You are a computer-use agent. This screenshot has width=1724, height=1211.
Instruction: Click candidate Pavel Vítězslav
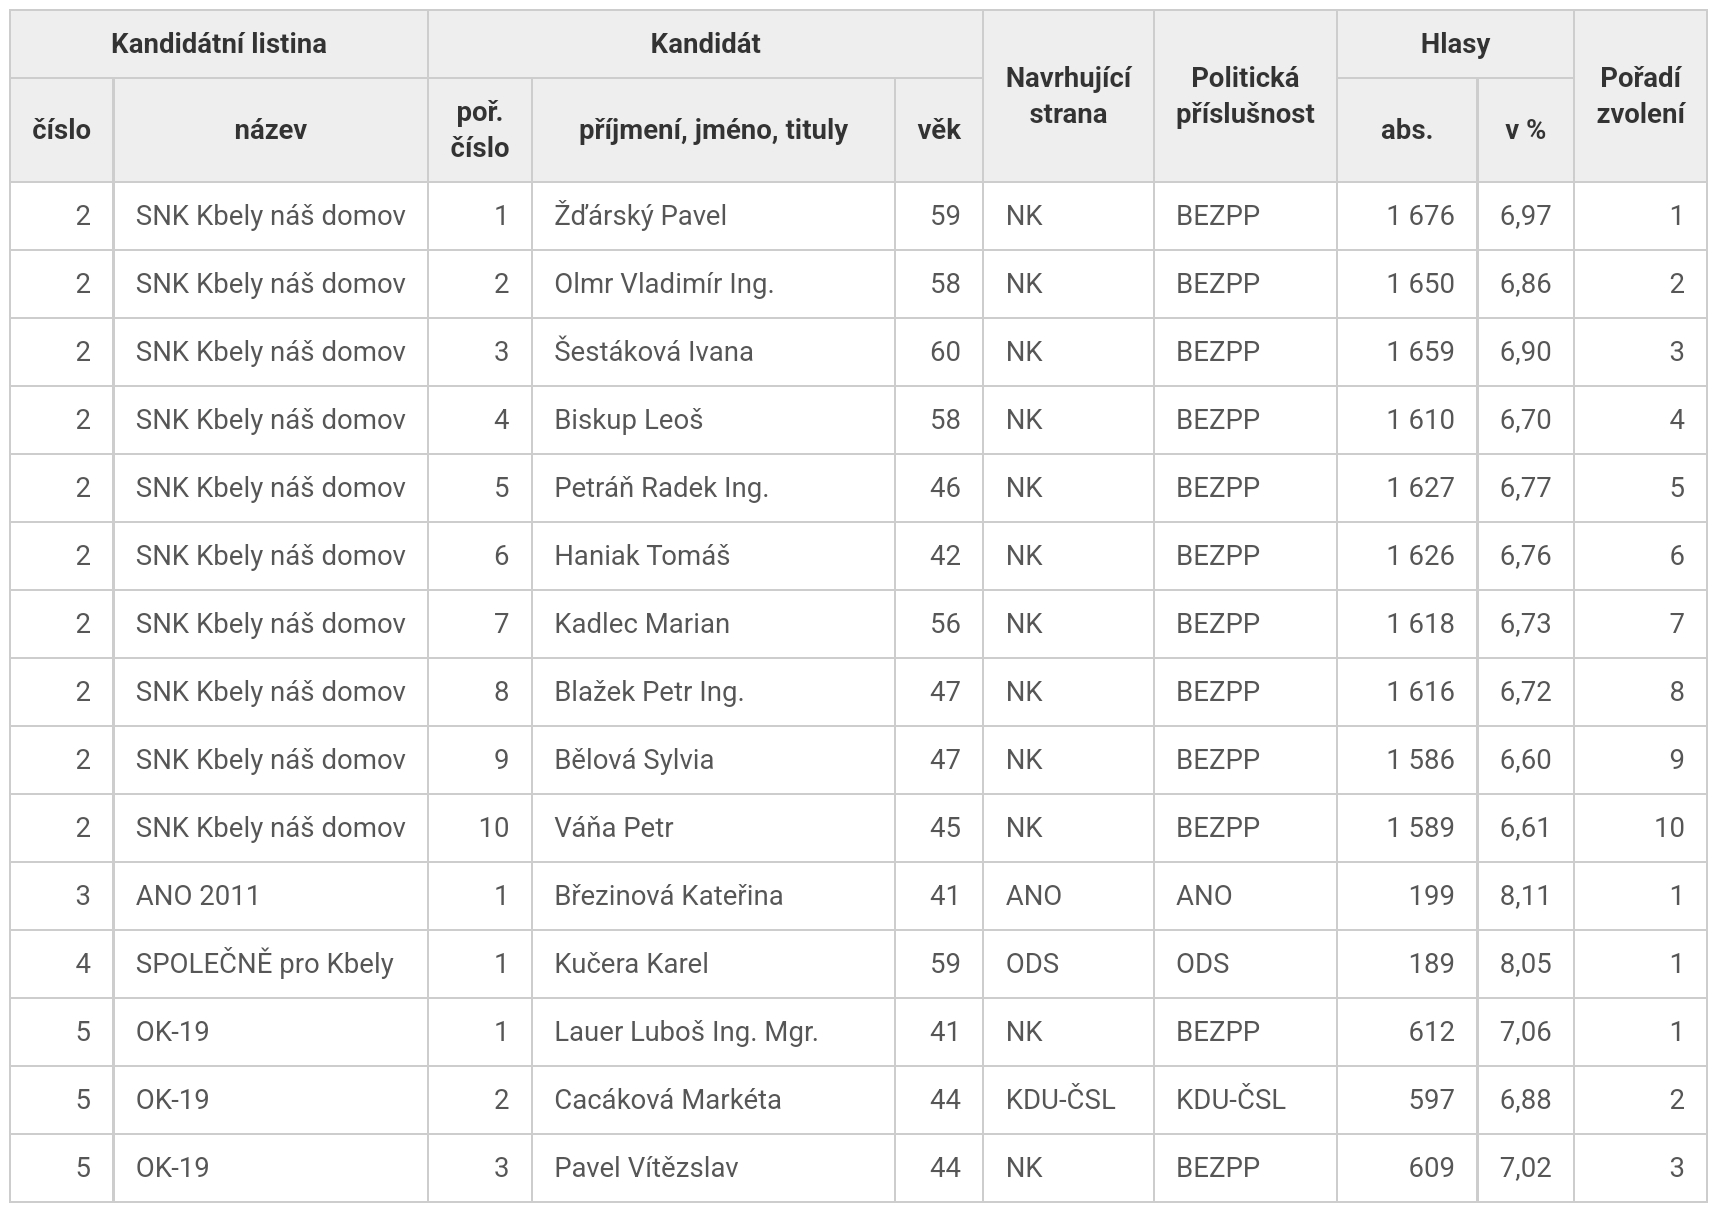point(646,1168)
